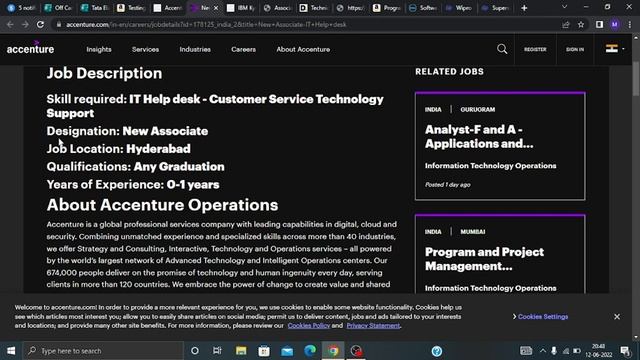Image resolution: width=640 pixels, height=360 pixels.
Task: Open Microsoft Edge from the taskbar
Action: coord(310,351)
